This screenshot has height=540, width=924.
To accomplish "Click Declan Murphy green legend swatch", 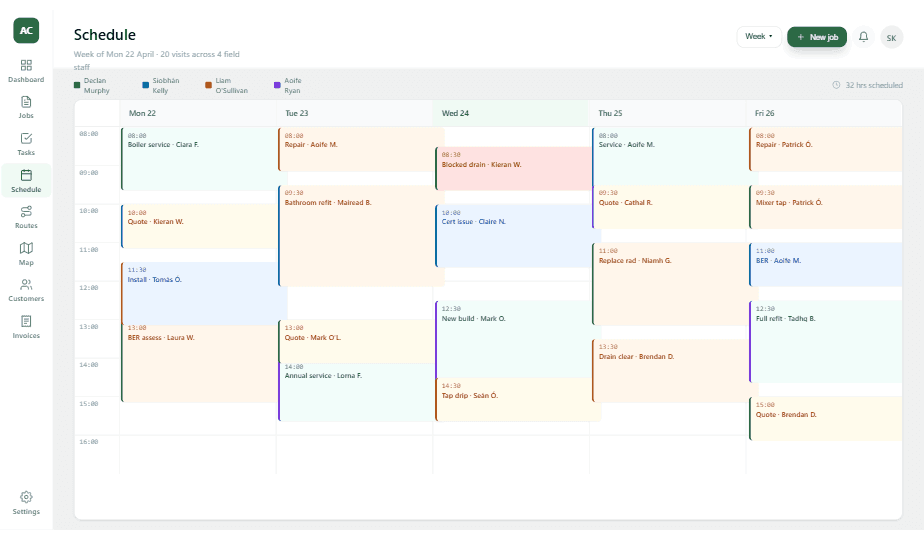I will 77,85.
